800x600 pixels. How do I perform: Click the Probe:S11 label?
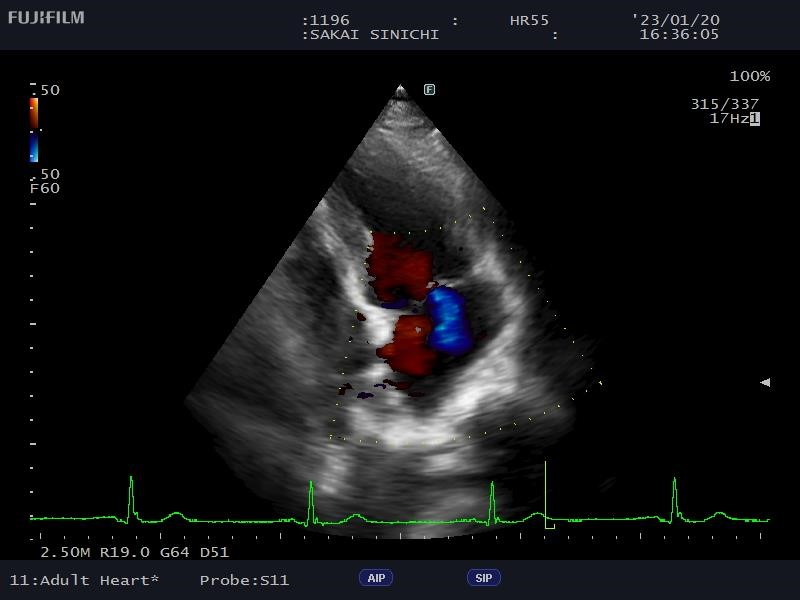(244, 580)
